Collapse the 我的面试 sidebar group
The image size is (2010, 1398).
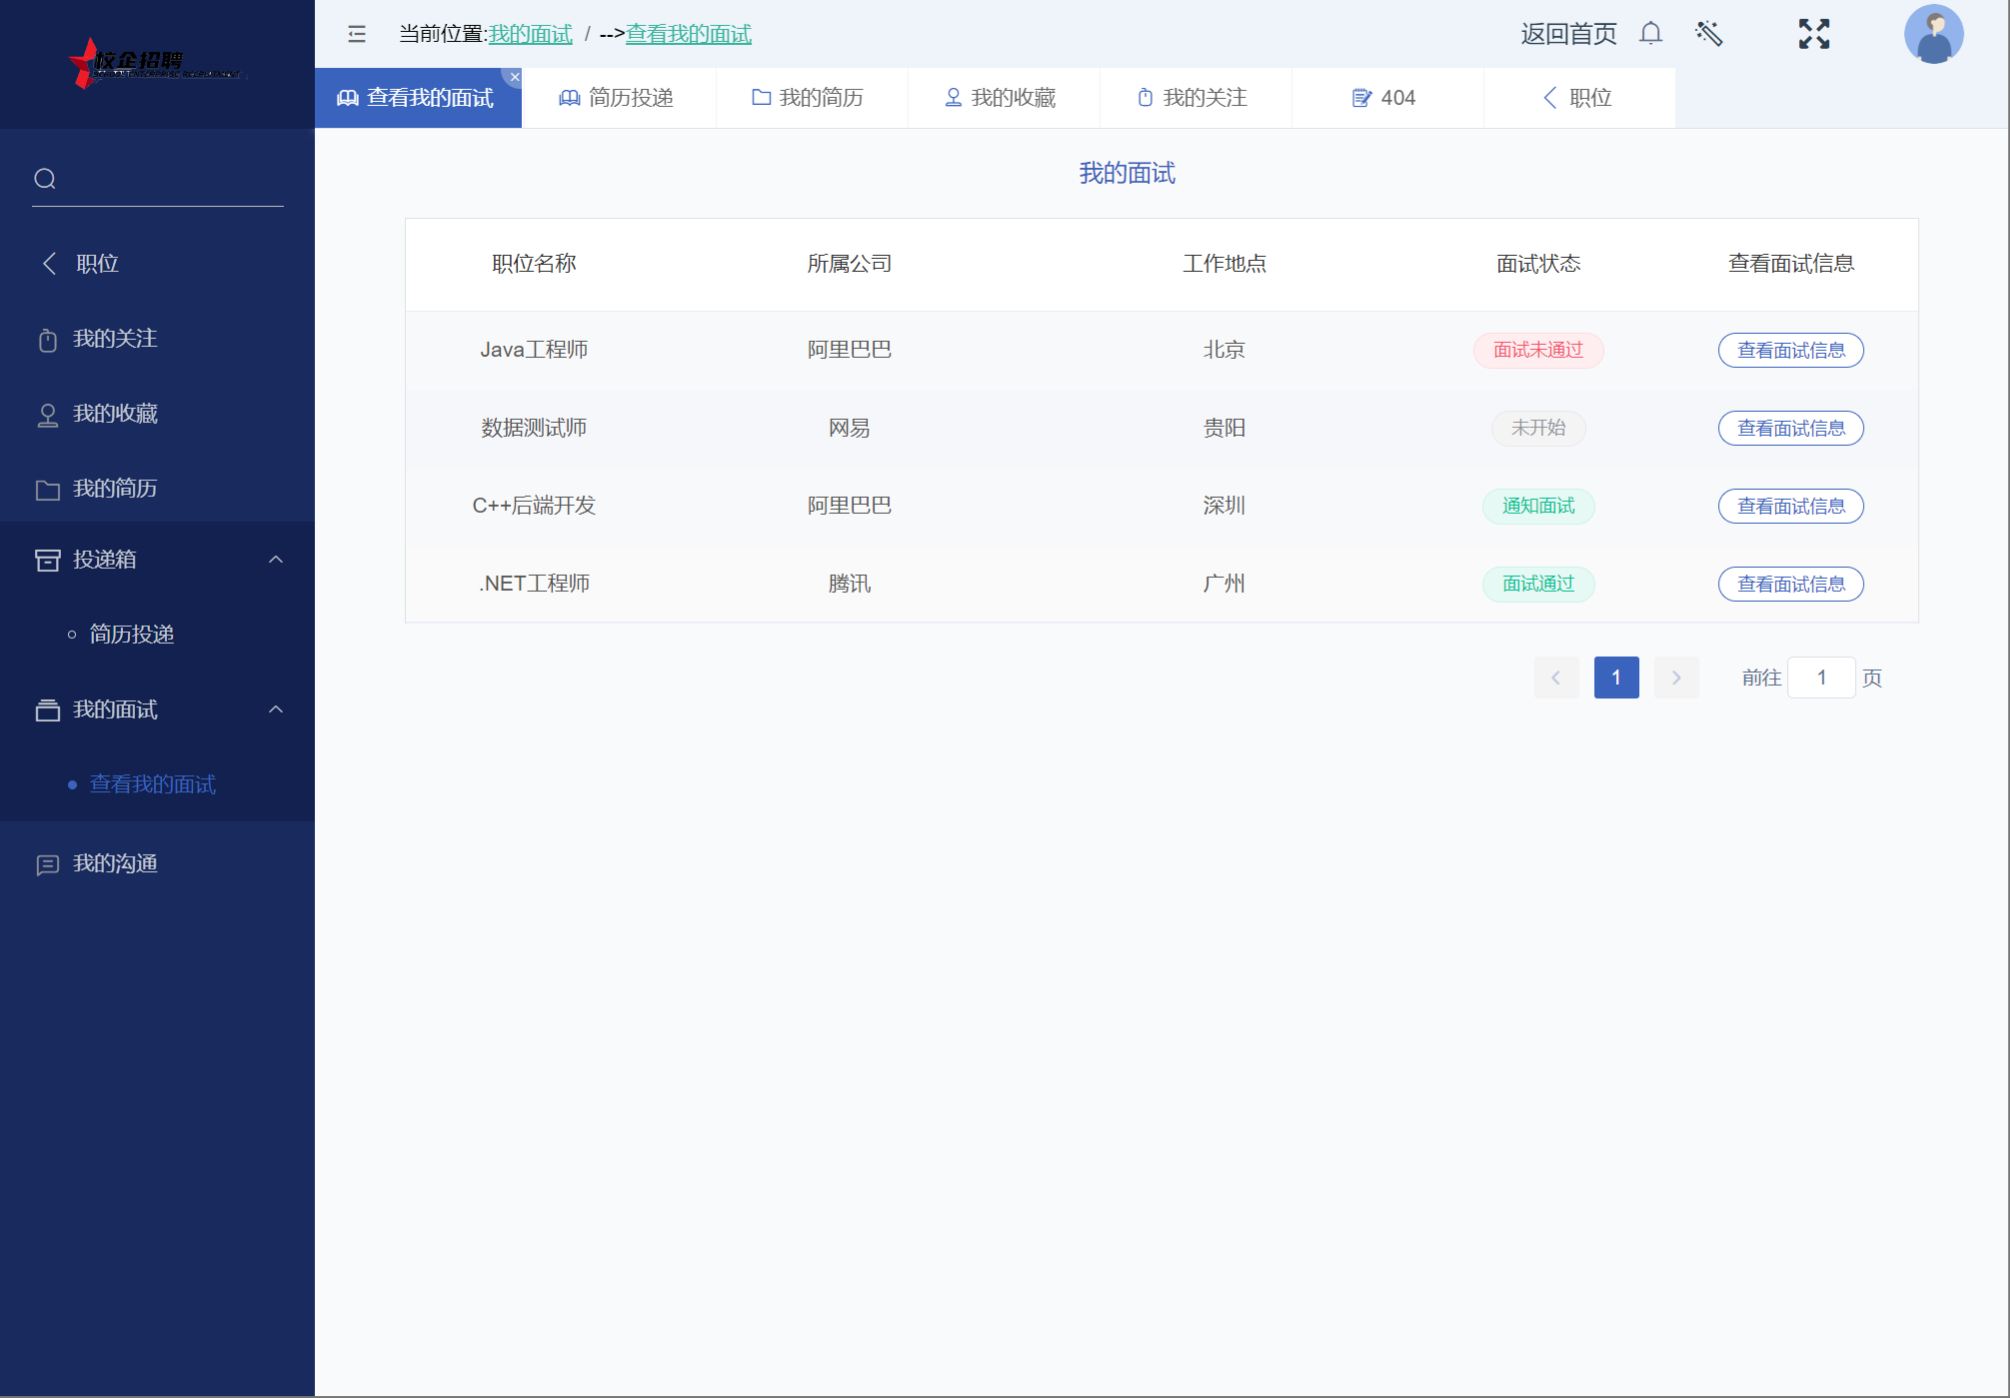pyautogui.click(x=276, y=710)
